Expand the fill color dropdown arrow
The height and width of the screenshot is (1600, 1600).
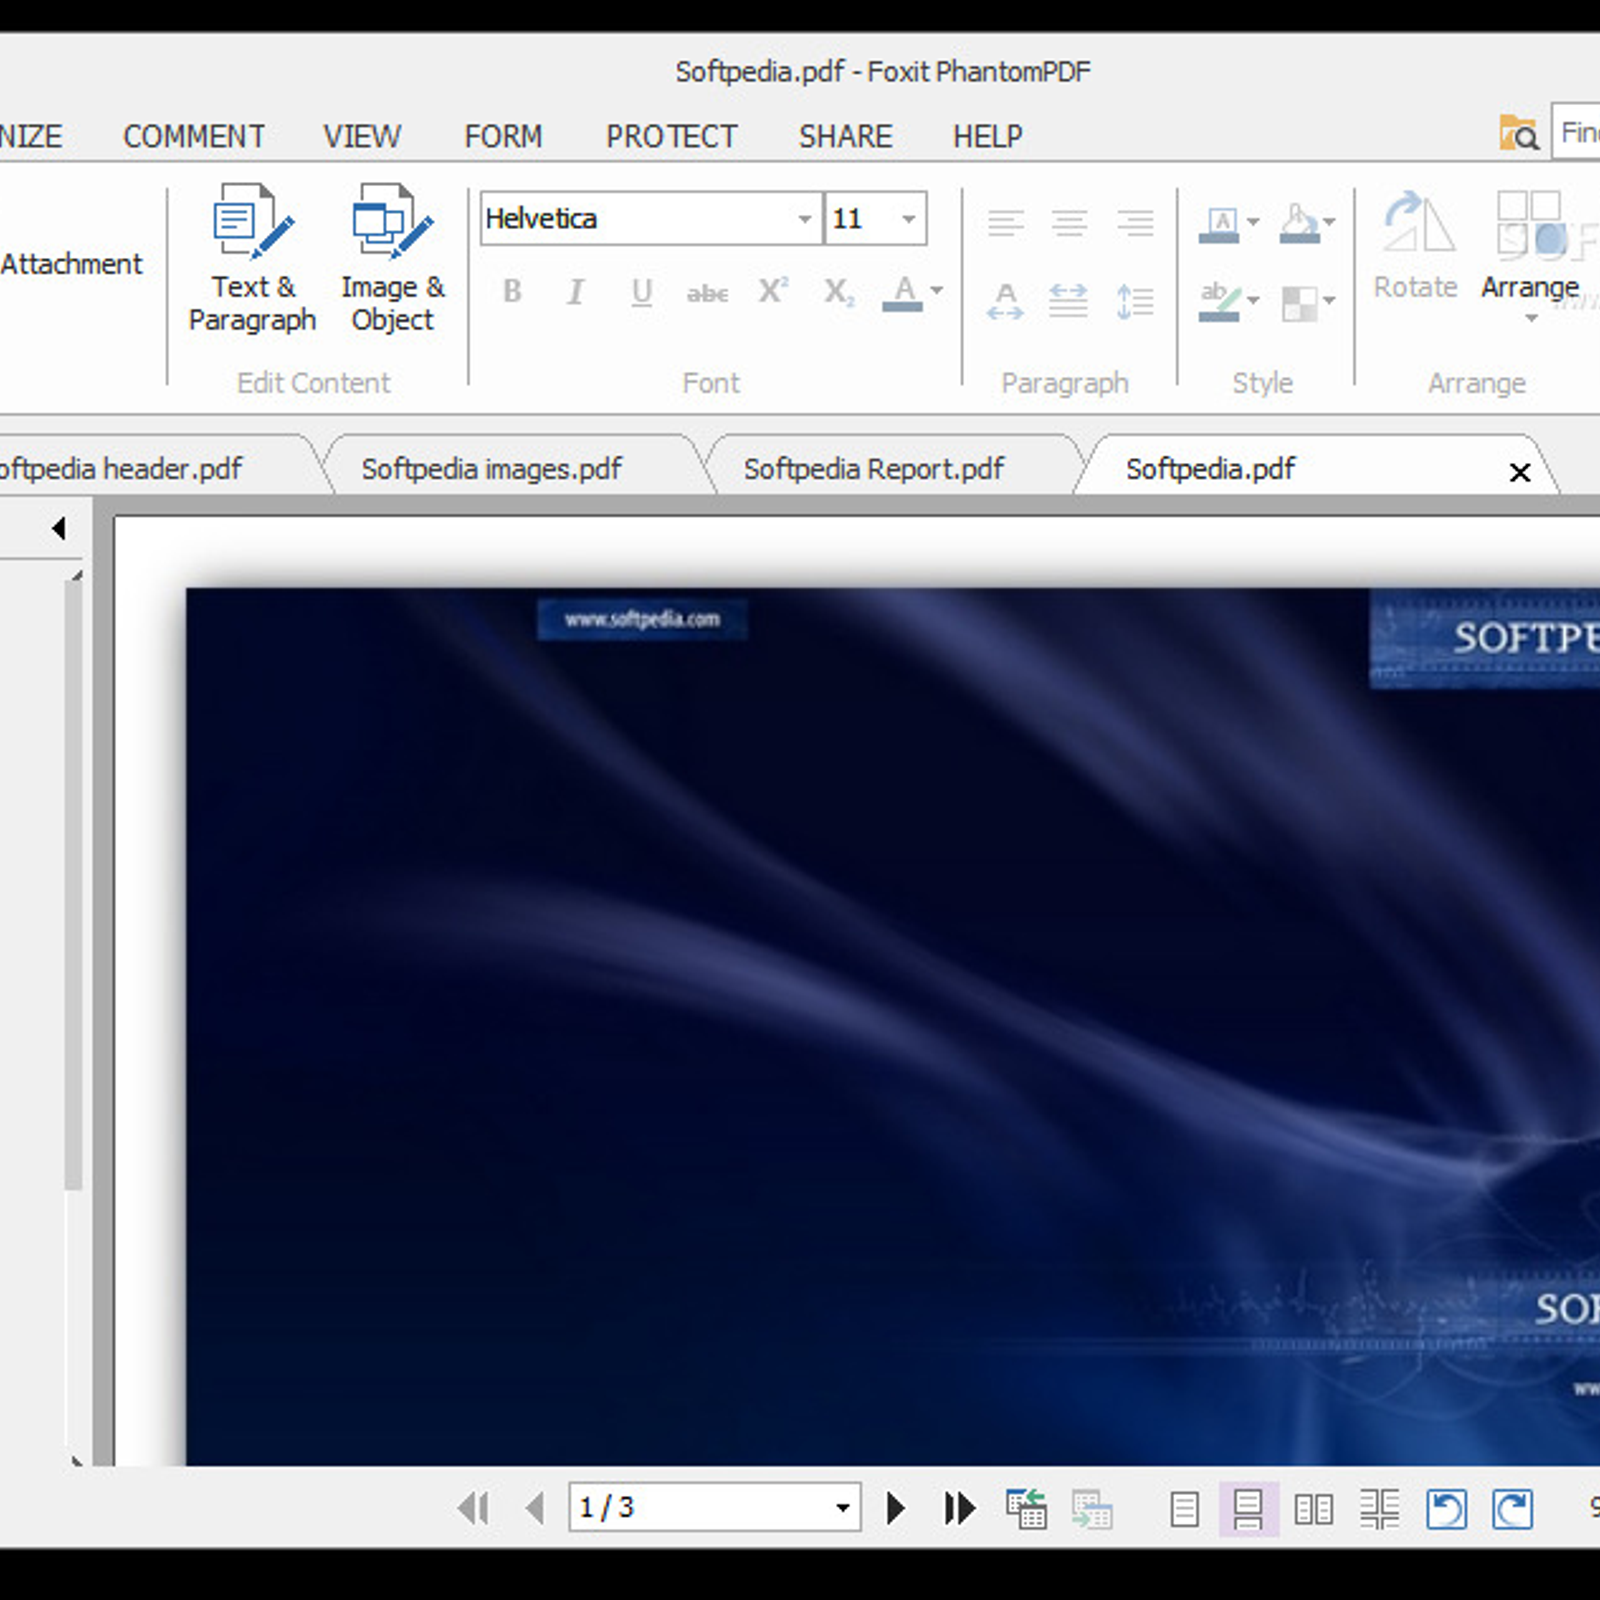(1329, 222)
